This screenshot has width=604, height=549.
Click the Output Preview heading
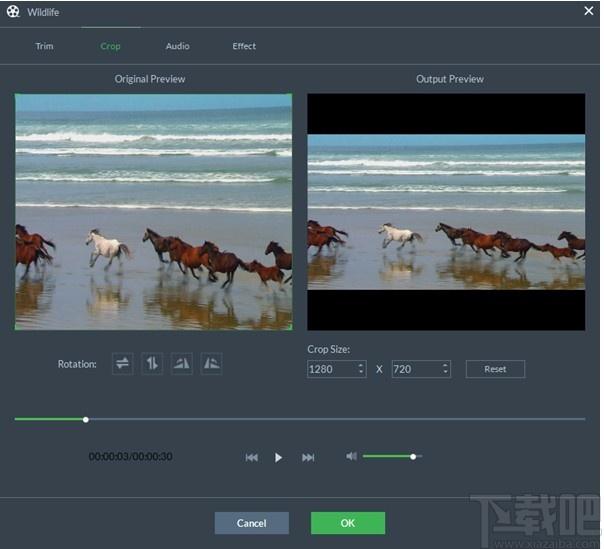pos(450,79)
